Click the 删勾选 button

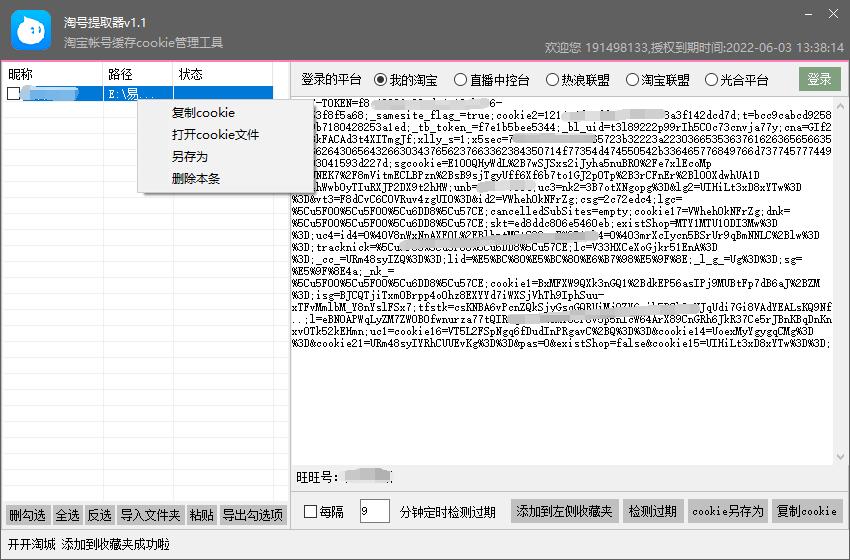(x=28, y=514)
